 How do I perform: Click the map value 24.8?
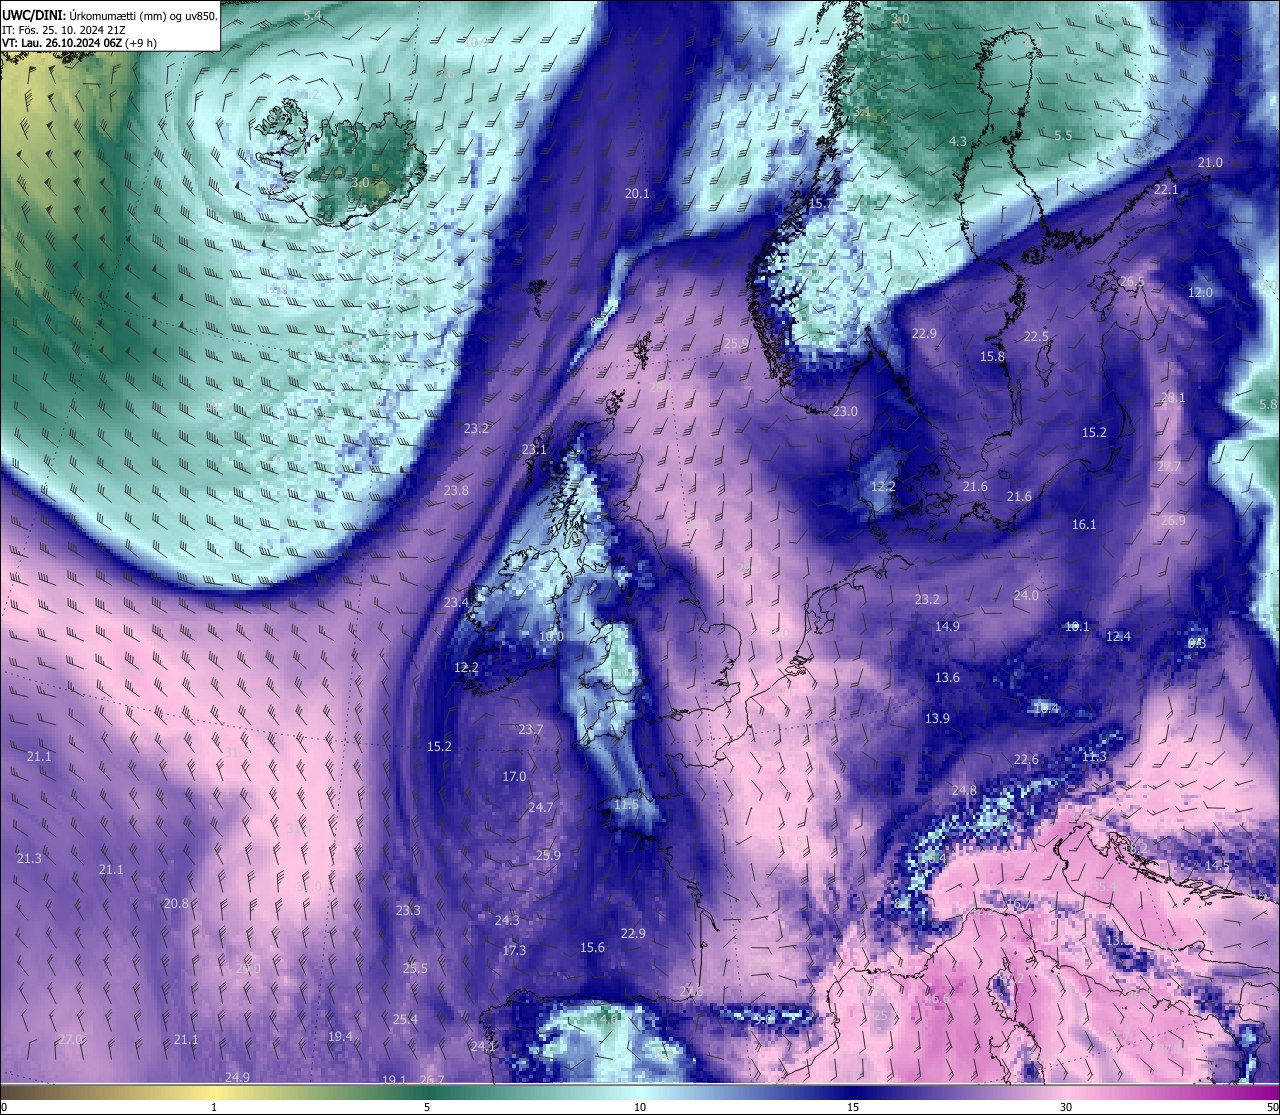[964, 790]
